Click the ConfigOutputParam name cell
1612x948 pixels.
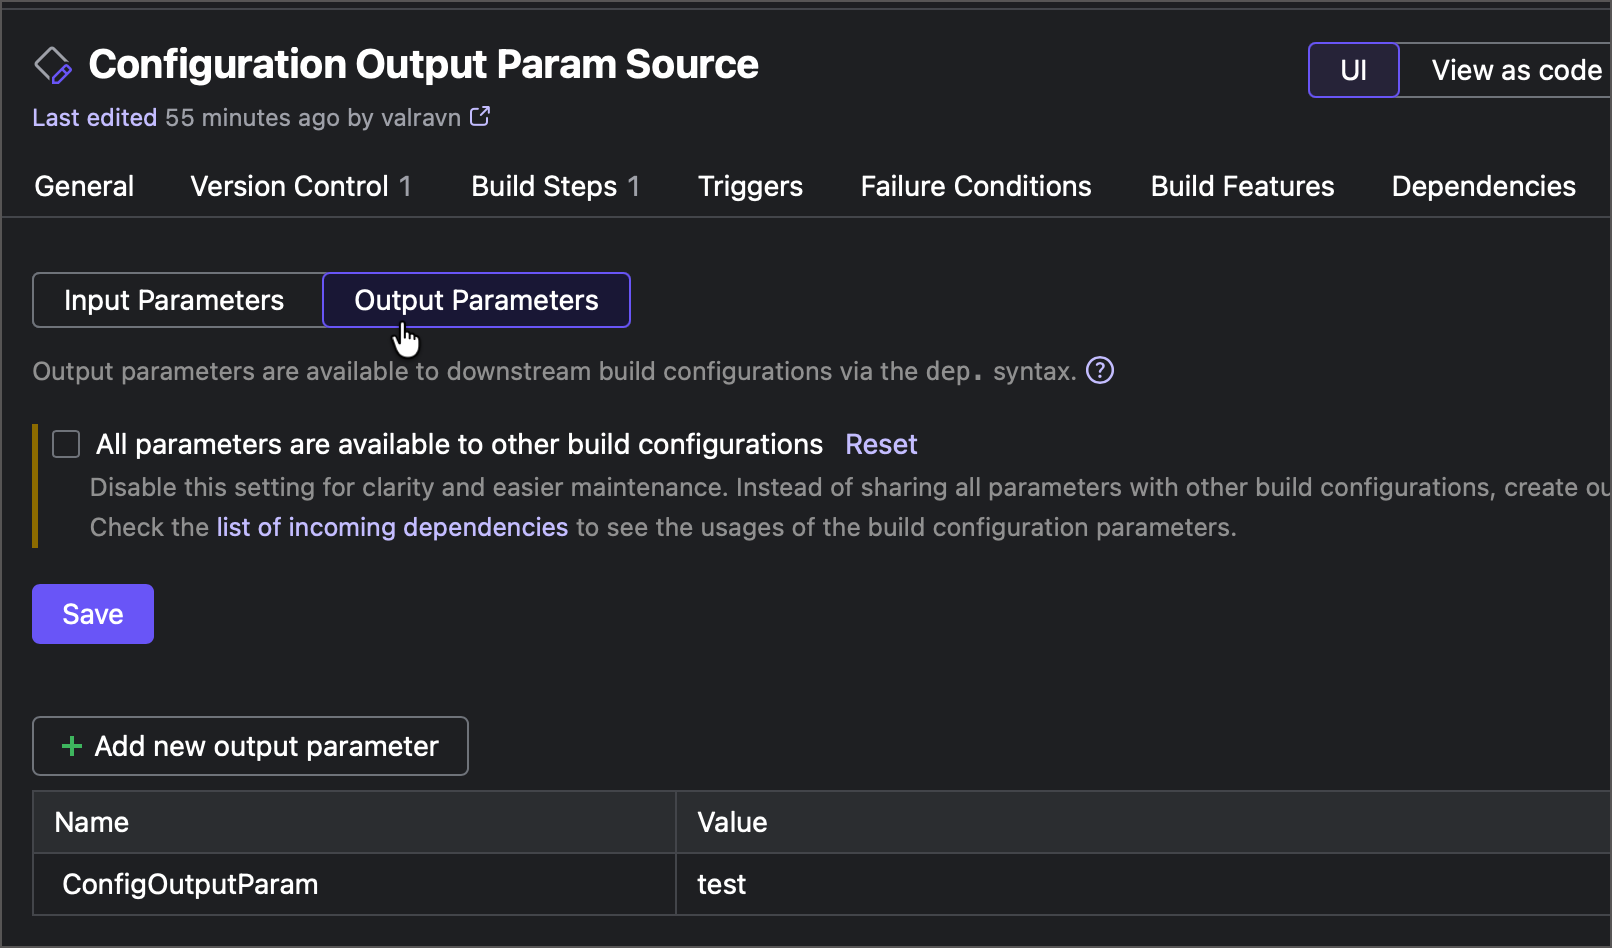354,884
